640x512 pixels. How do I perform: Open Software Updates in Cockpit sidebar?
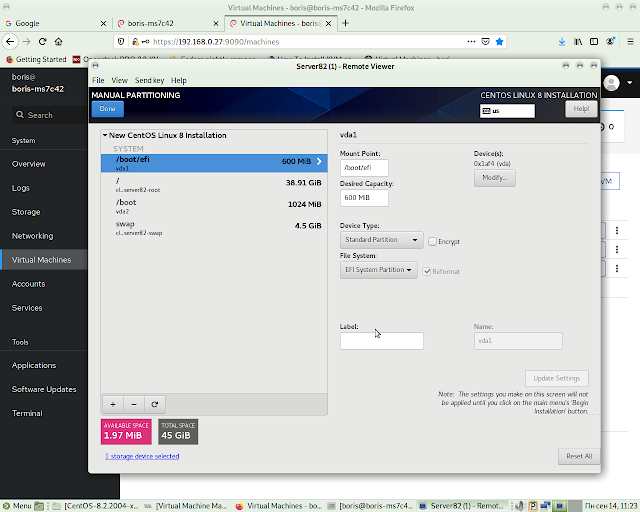[x=44, y=390]
